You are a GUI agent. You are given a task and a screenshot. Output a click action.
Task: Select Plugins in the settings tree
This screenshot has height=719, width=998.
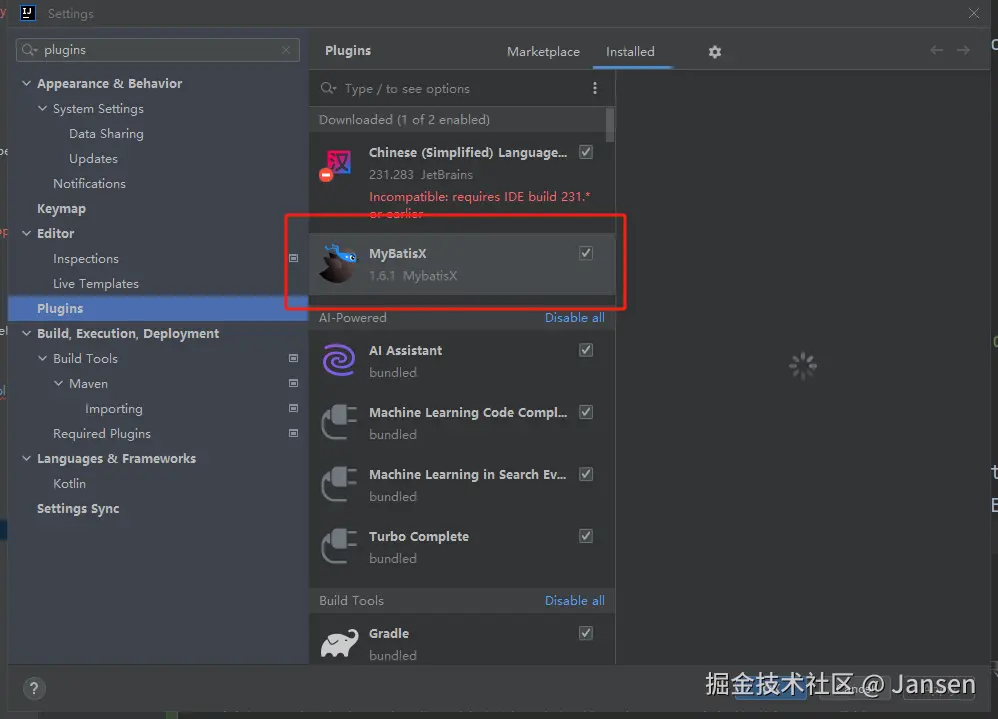point(158,309)
